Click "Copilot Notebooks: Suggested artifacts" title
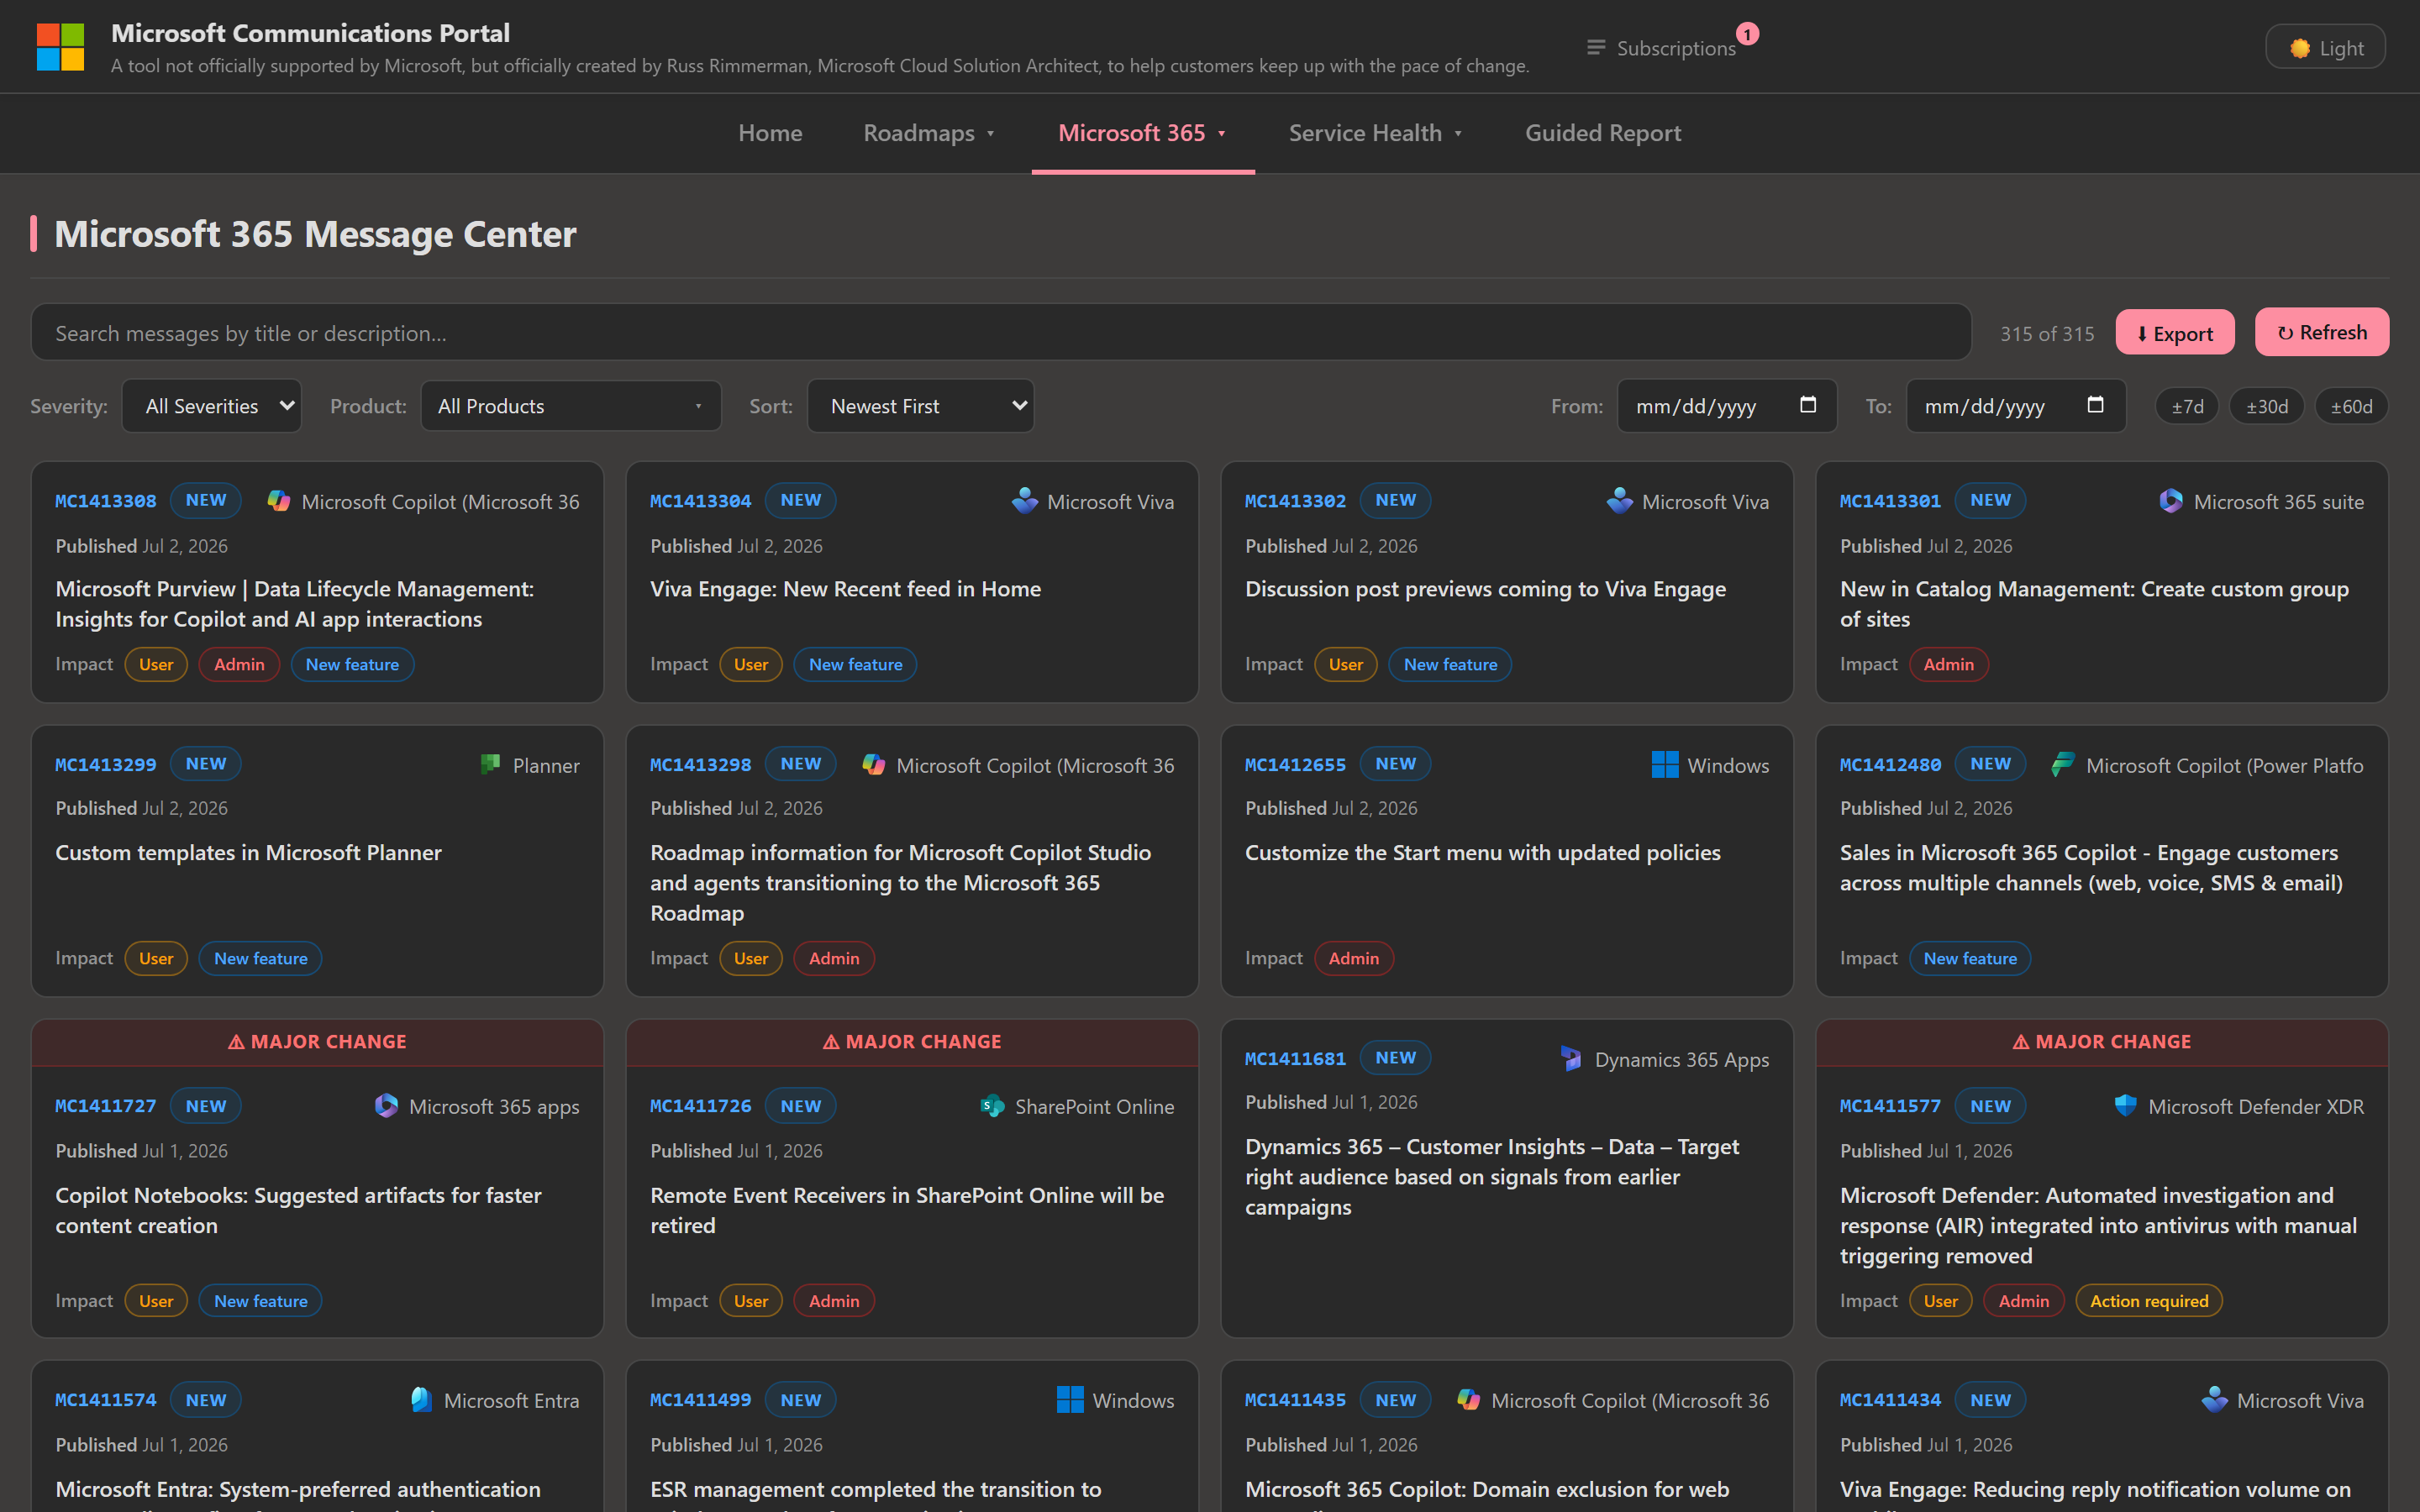The height and width of the screenshot is (1512, 2420). tap(298, 1210)
